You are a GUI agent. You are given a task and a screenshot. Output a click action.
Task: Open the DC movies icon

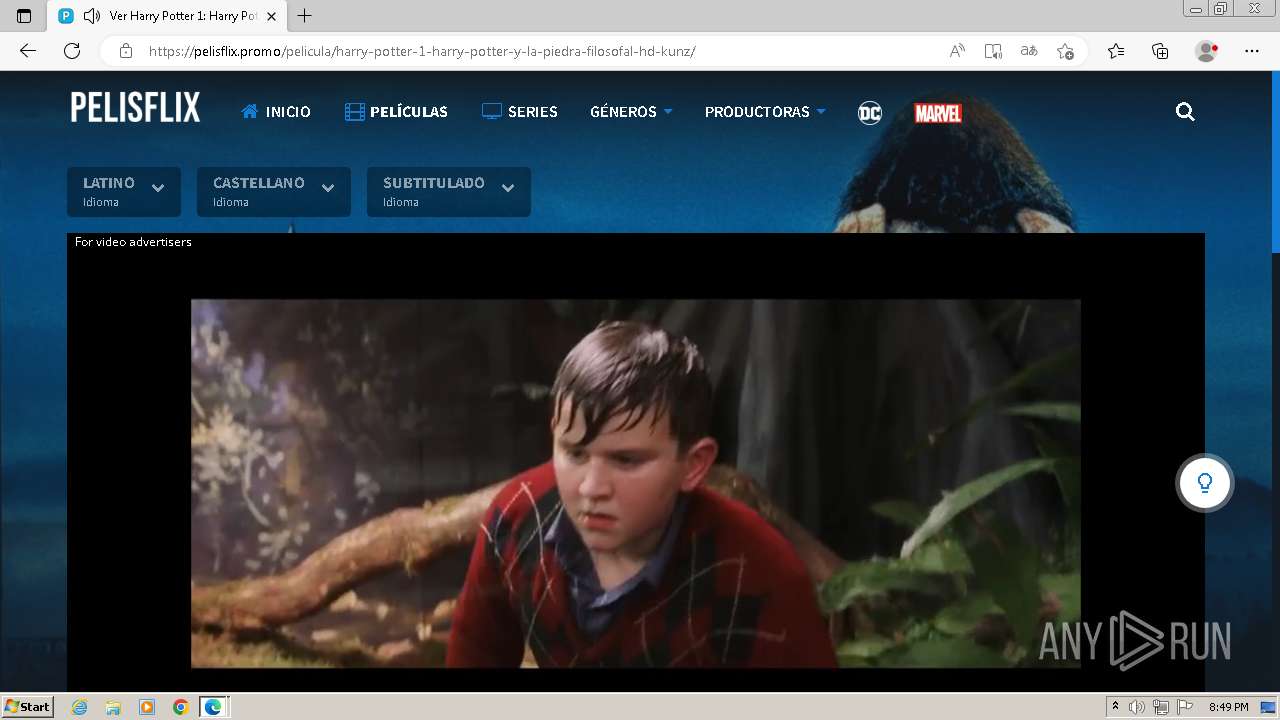click(870, 112)
